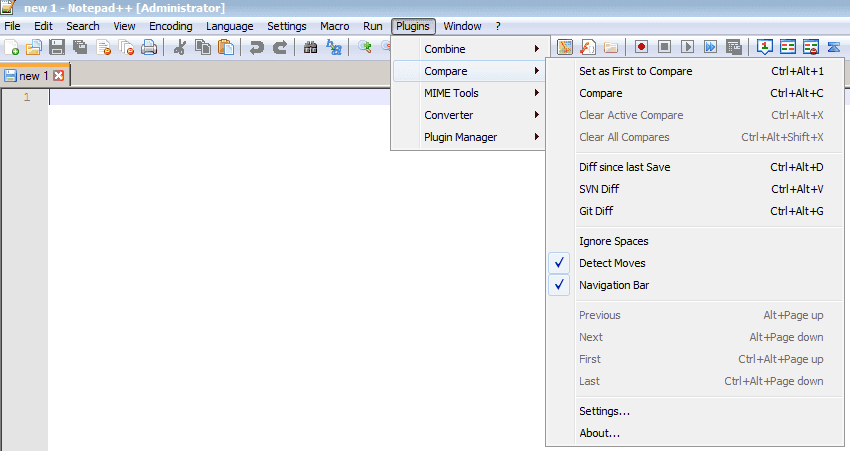Open Compare plugin Settings... entry
This screenshot has width=850, height=451.
click(694, 411)
